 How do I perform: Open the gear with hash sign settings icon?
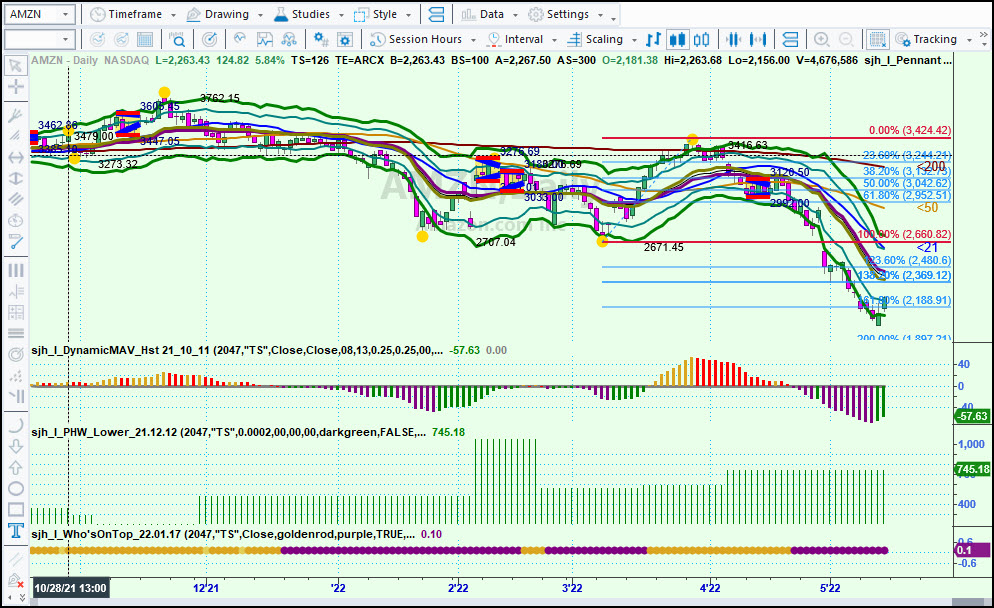point(321,39)
